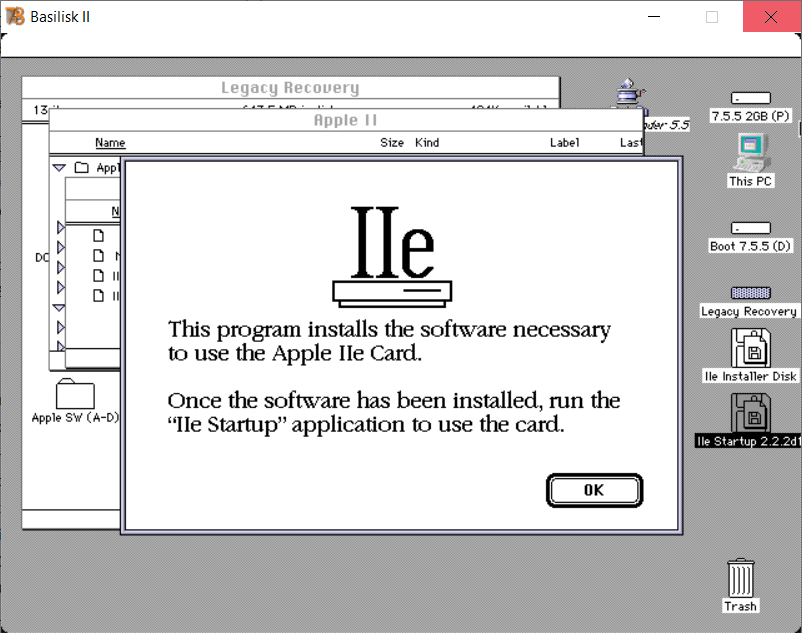Screen dimensions: 802x633
Task: Activate the Apple II window title bar
Action: (x=346, y=121)
